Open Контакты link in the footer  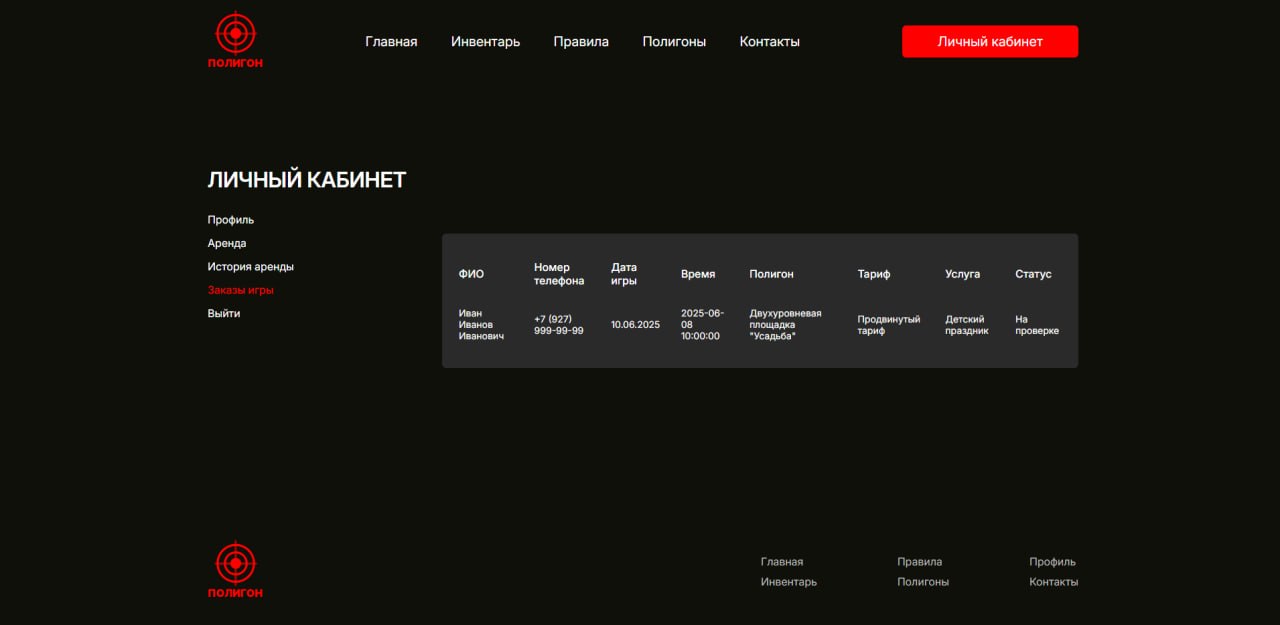coord(1054,582)
